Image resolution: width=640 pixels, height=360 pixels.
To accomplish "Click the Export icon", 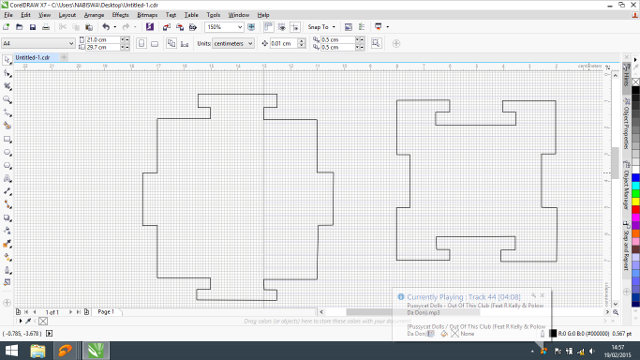I will pos(180,27).
